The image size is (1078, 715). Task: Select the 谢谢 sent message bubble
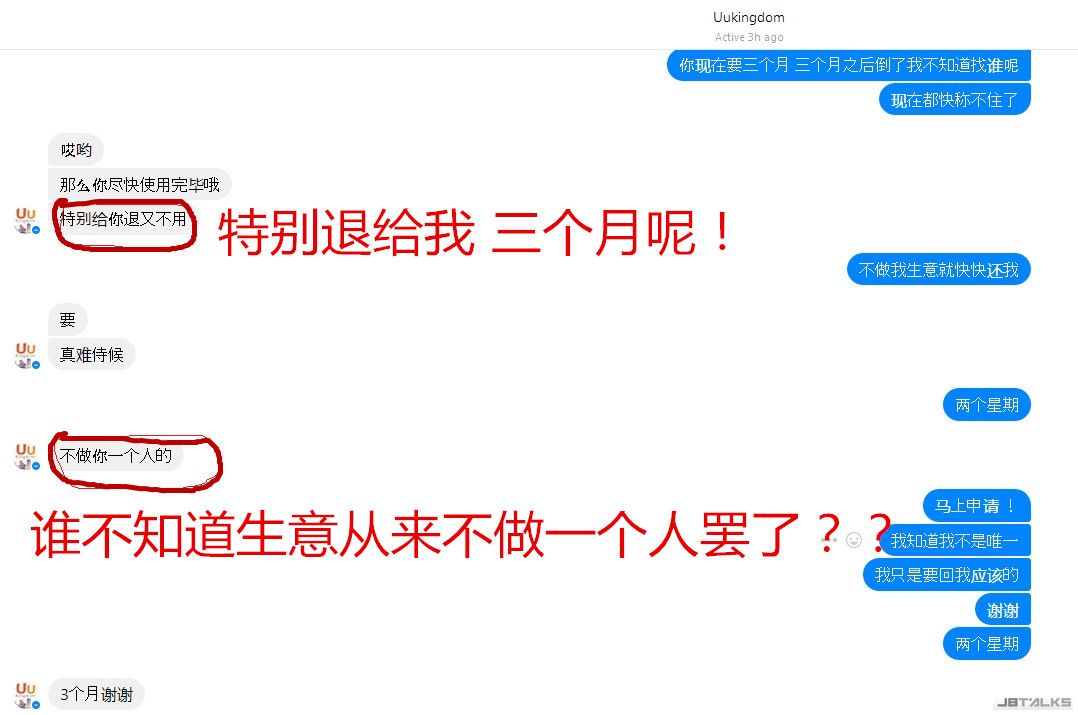[x=1003, y=610]
